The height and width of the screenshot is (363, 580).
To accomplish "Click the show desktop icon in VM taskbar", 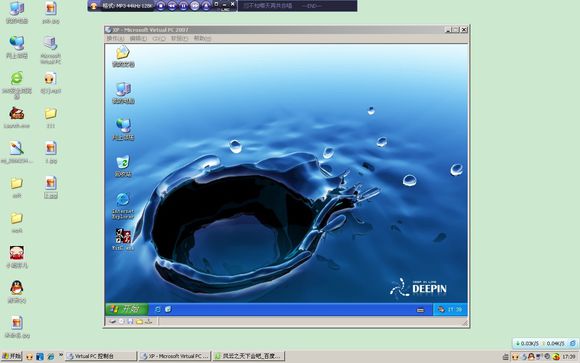I will point(168,309).
